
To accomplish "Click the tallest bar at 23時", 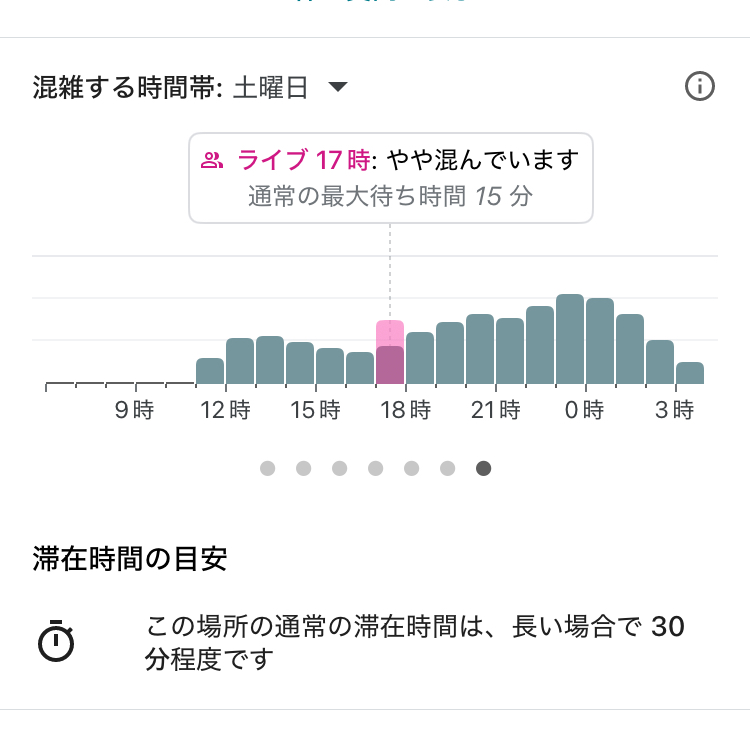I will [570, 339].
